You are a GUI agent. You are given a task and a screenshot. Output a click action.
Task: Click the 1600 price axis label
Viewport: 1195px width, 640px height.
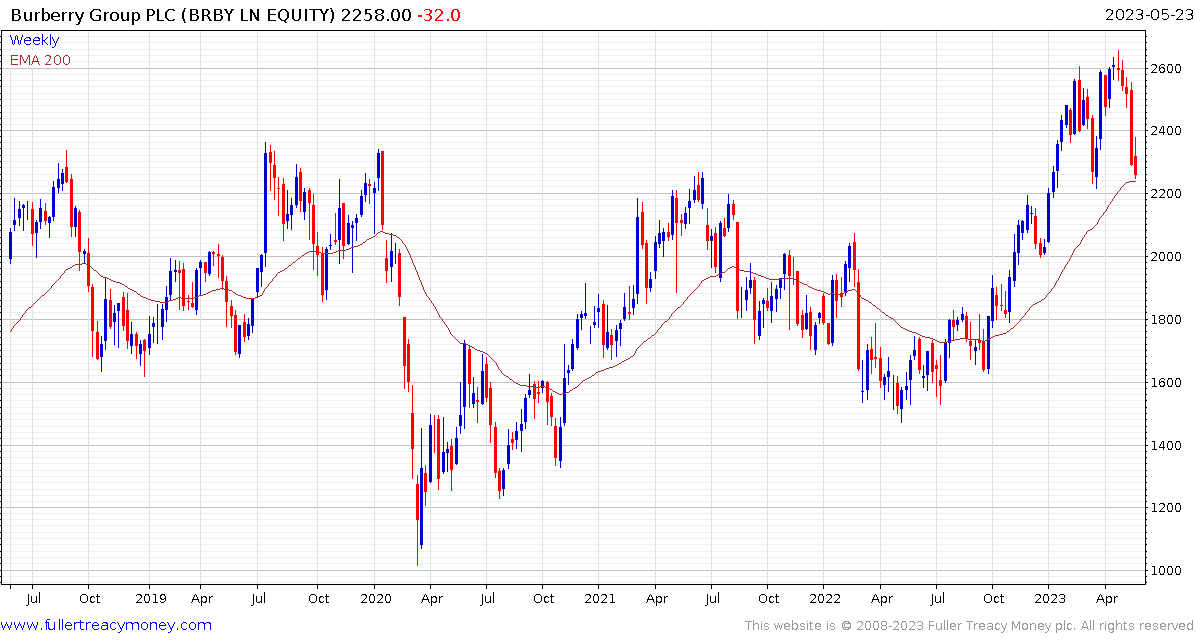coord(1166,382)
